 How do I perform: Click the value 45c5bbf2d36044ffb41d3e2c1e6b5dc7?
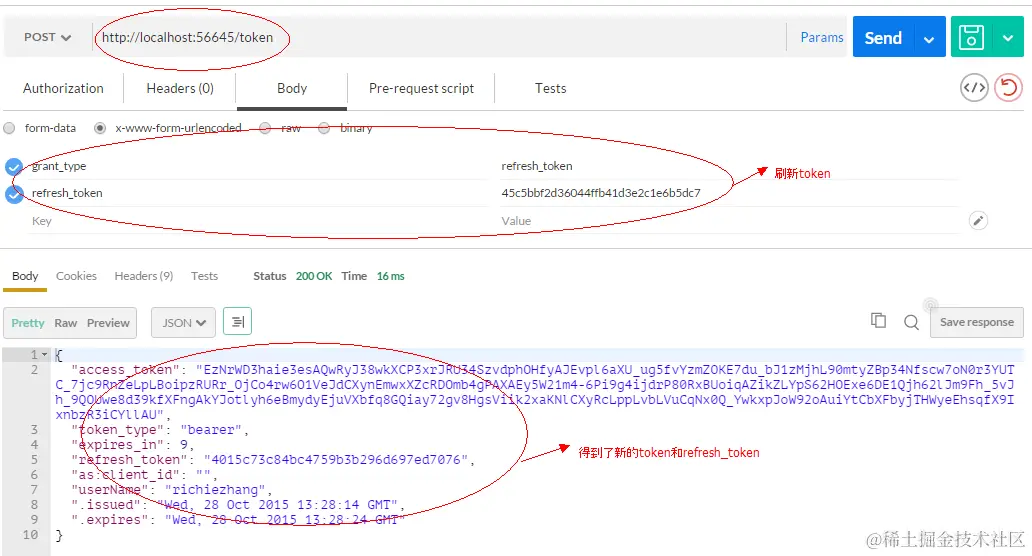click(x=601, y=193)
